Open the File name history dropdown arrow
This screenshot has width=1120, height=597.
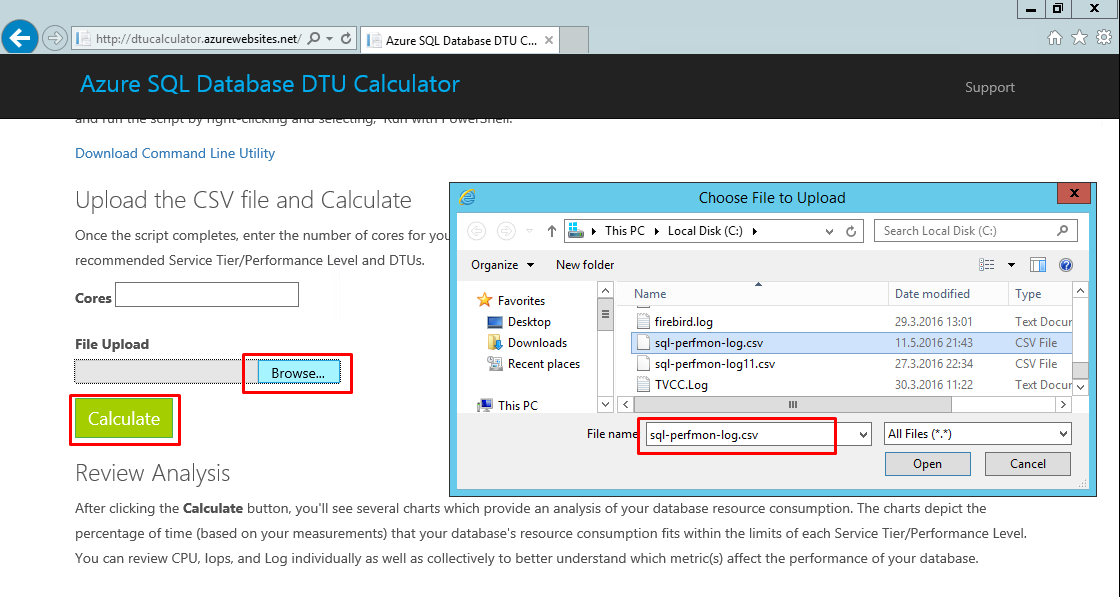point(863,434)
